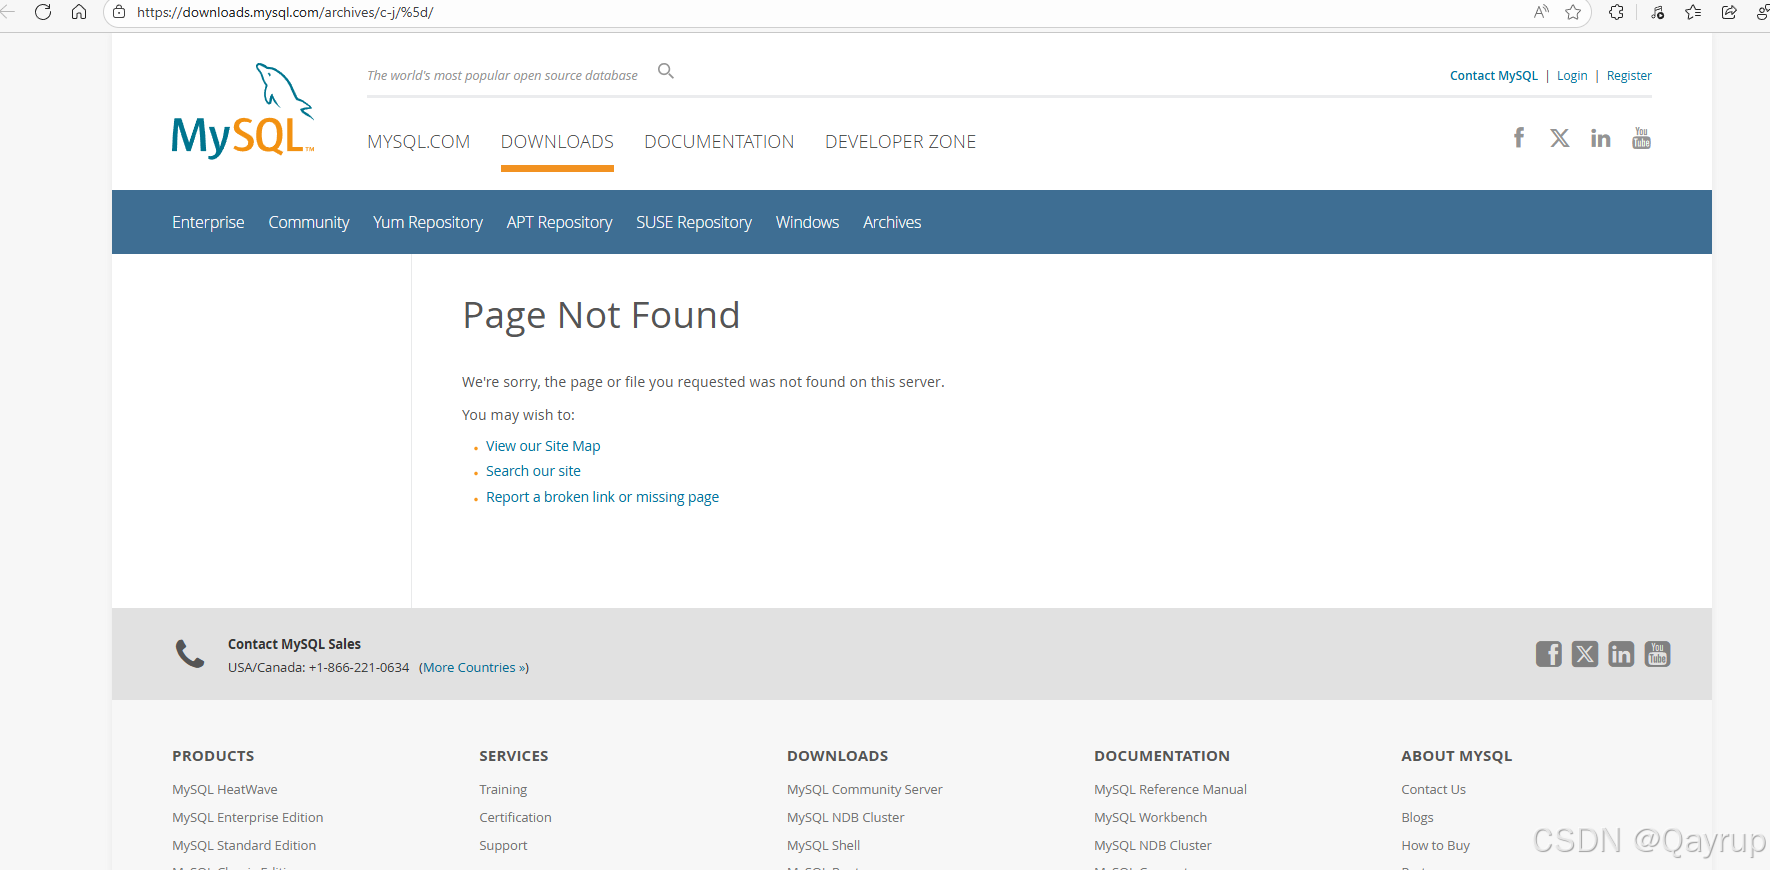This screenshot has height=870, width=1770.
Task: Open MySQL Standard Edition footer link
Action: [244, 846]
